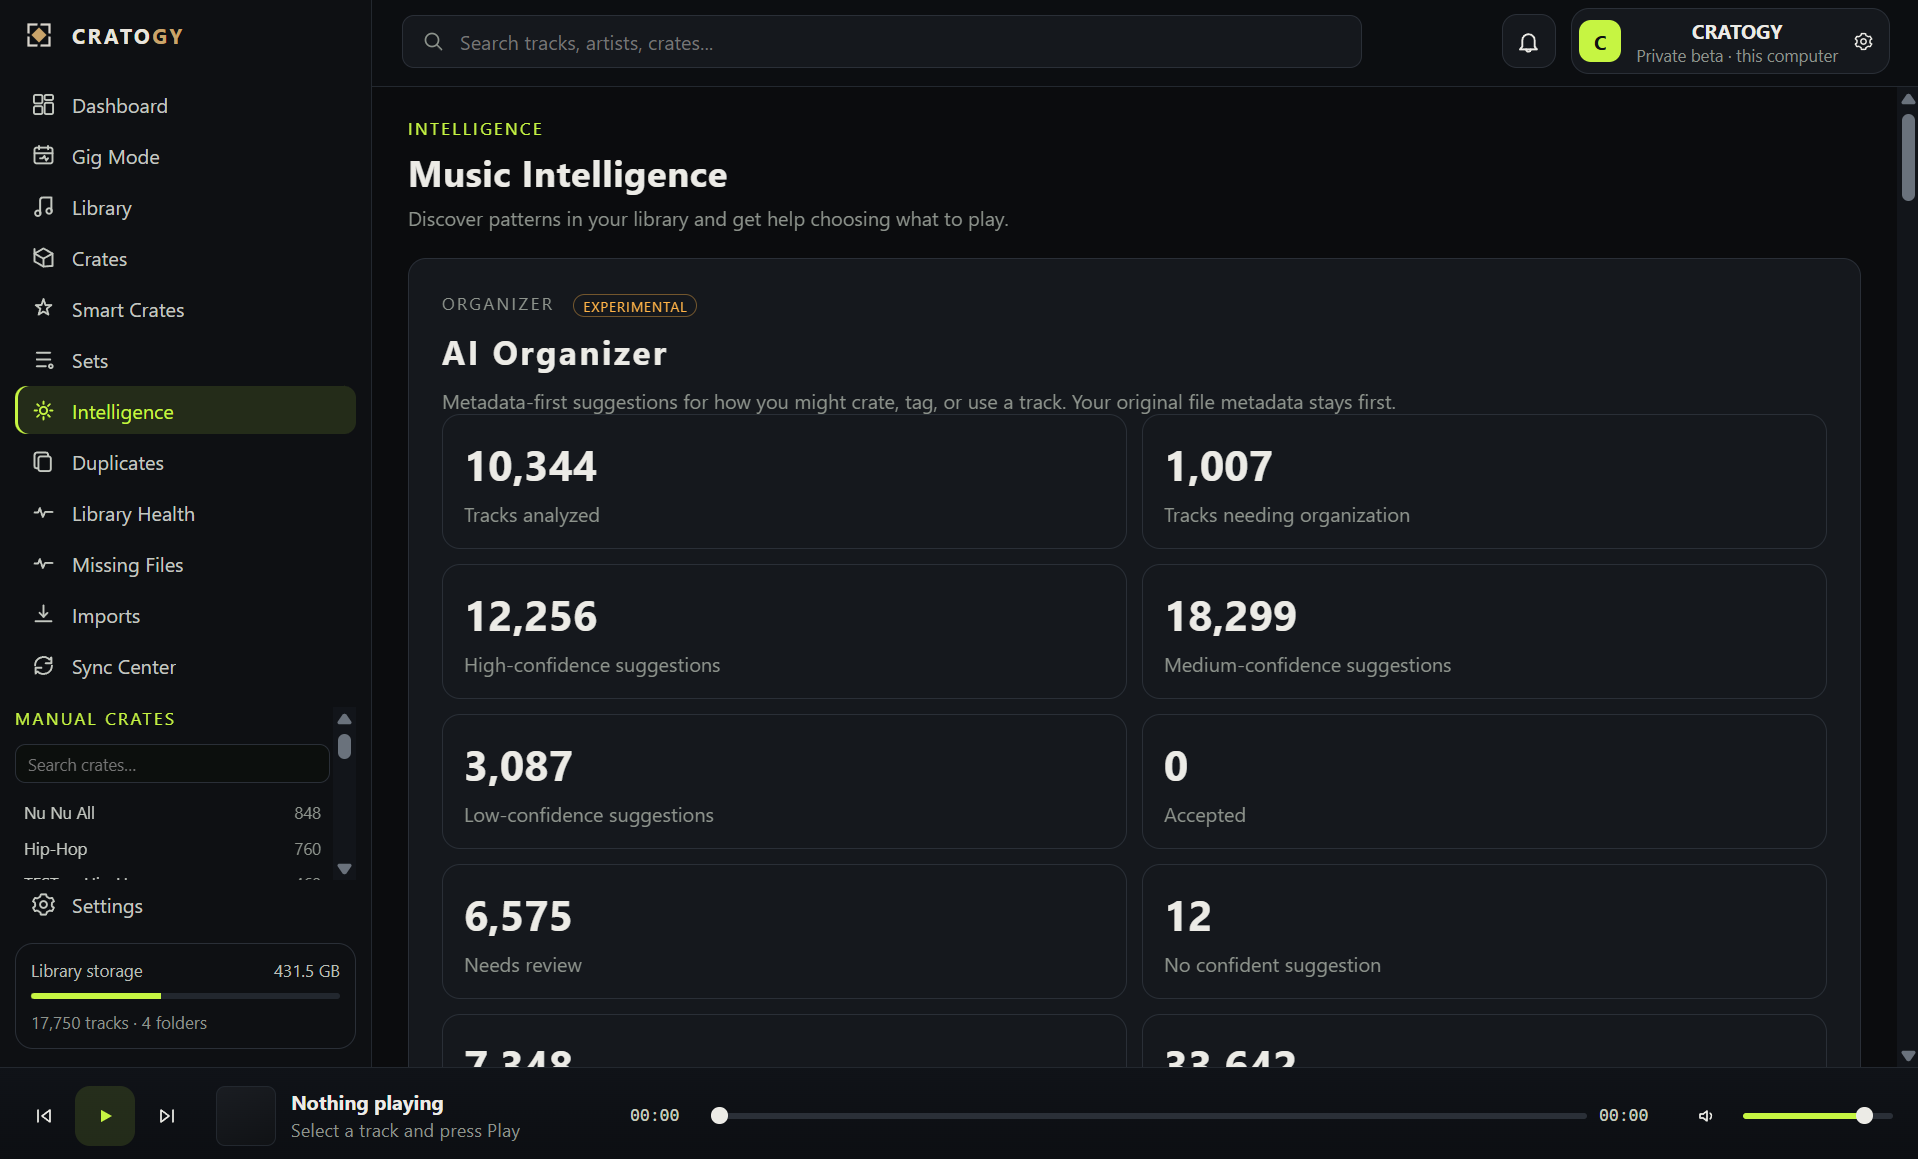This screenshot has width=1918, height=1159.
Task: Click the elapsed time 00:00 label
Action: 654,1116
